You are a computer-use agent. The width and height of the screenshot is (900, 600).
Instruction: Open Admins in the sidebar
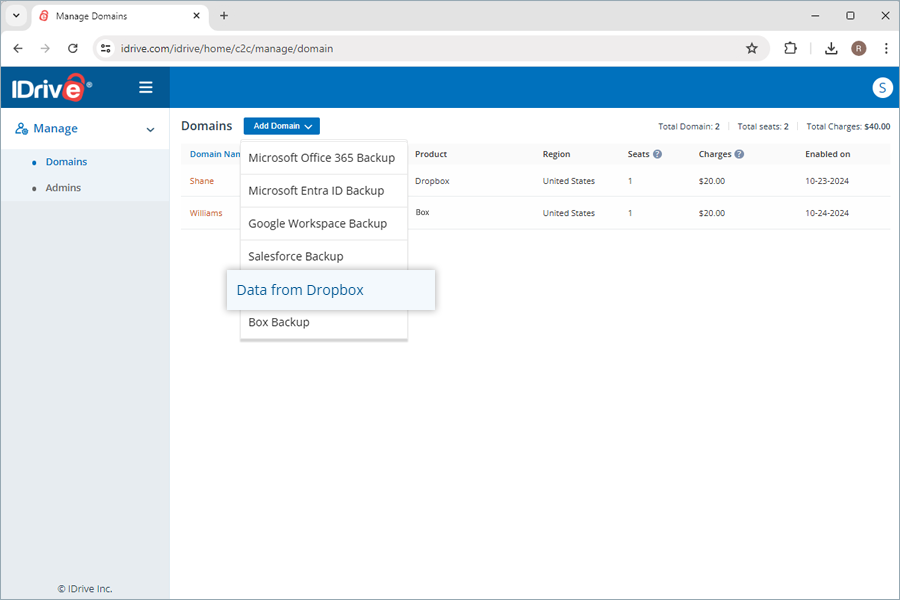[63, 188]
